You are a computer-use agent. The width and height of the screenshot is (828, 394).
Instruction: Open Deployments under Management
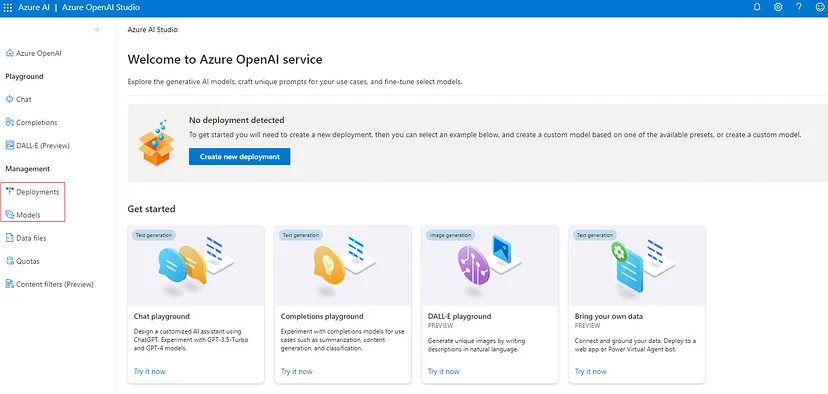pyautogui.click(x=37, y=192)
